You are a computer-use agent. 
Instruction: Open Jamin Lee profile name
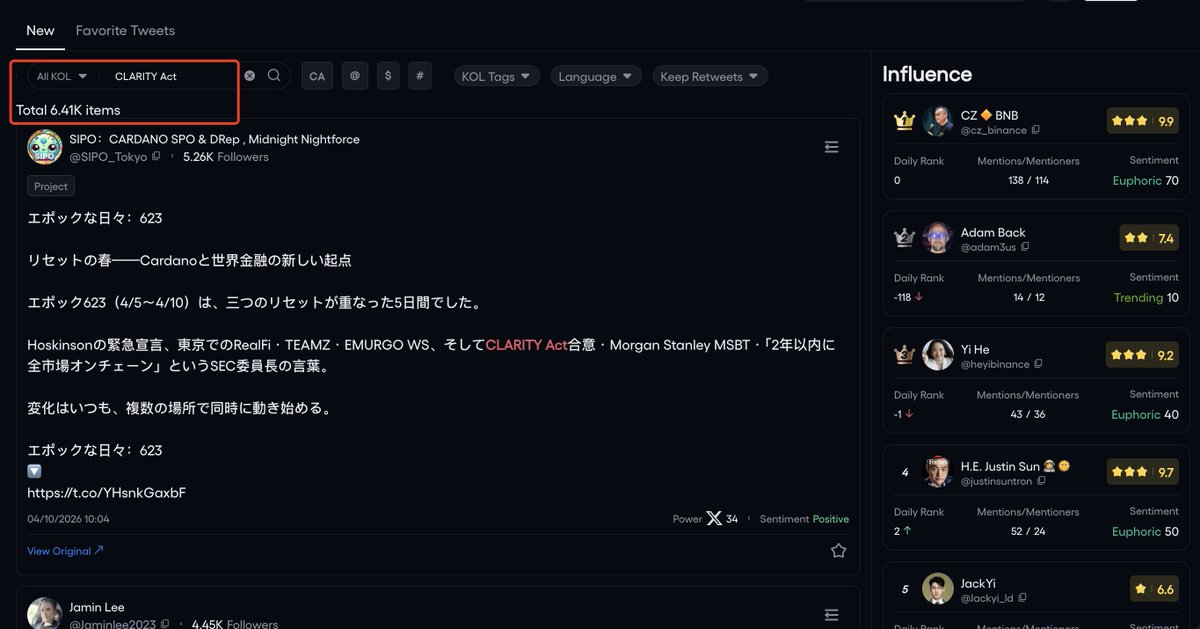pos(96,607)
